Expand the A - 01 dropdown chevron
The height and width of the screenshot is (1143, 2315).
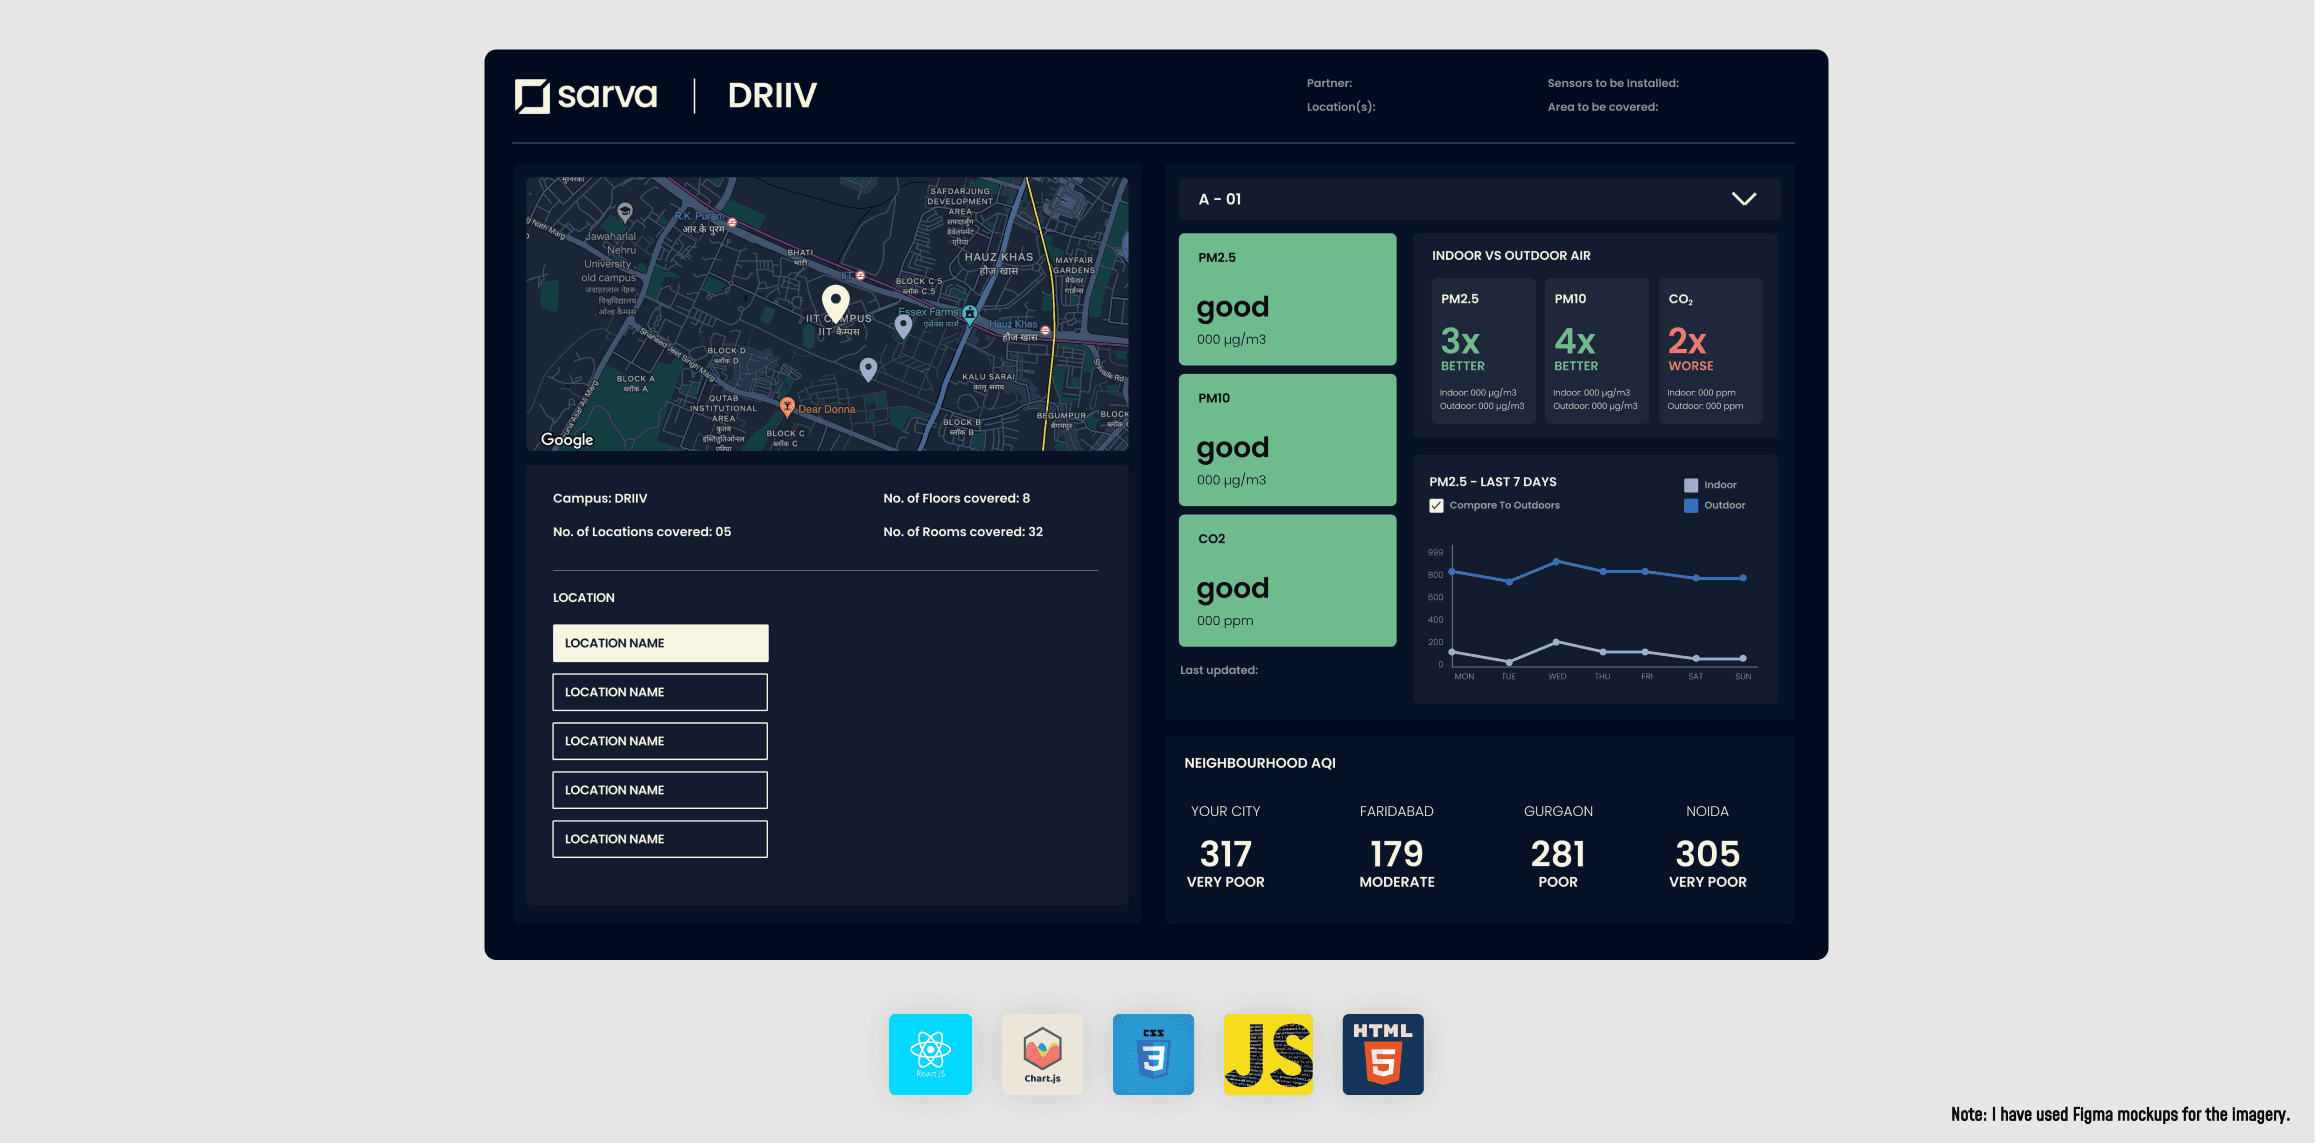[1743, 199]
